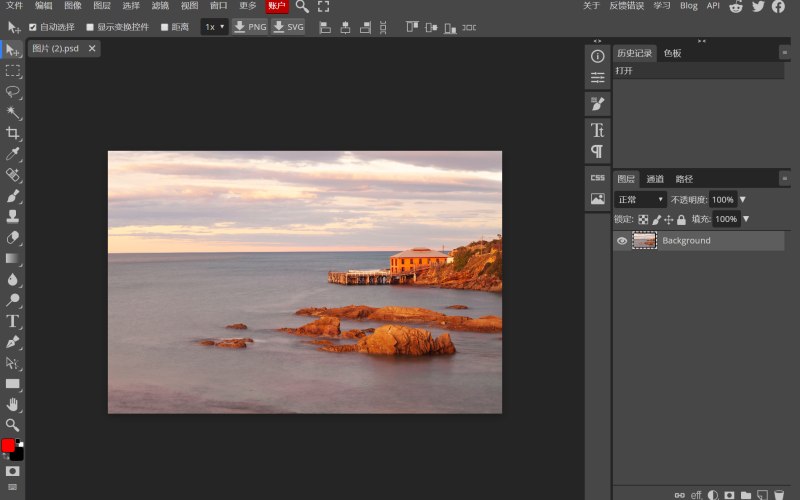Select the Type tool in the toolbox
Image resolution: width=800 pixels, height=500 pixels.
tap(12, 321)
